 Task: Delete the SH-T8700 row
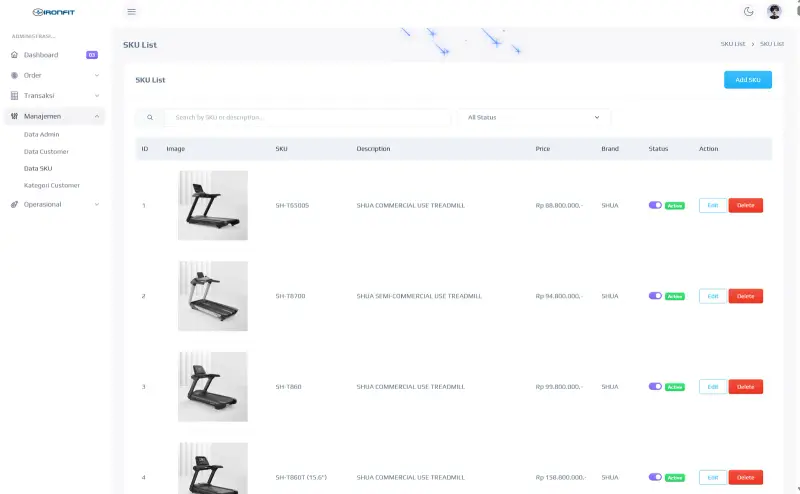click(x=745, y=296)
